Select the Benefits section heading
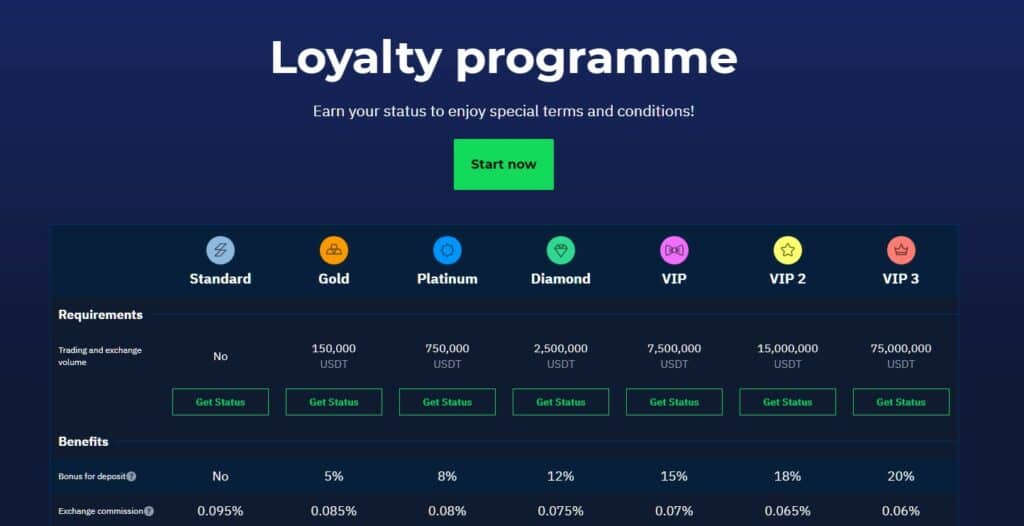1024x526 pixels. pyautogui.click(x=84, y=442)
